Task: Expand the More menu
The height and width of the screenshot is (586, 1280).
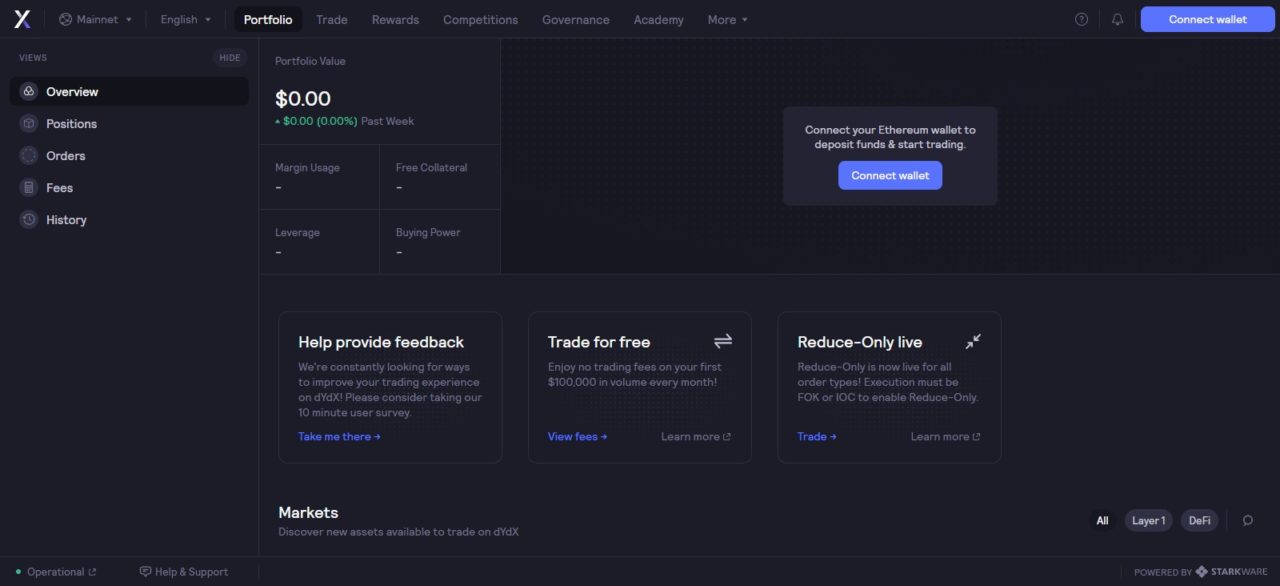Action: tap(727, 19)
